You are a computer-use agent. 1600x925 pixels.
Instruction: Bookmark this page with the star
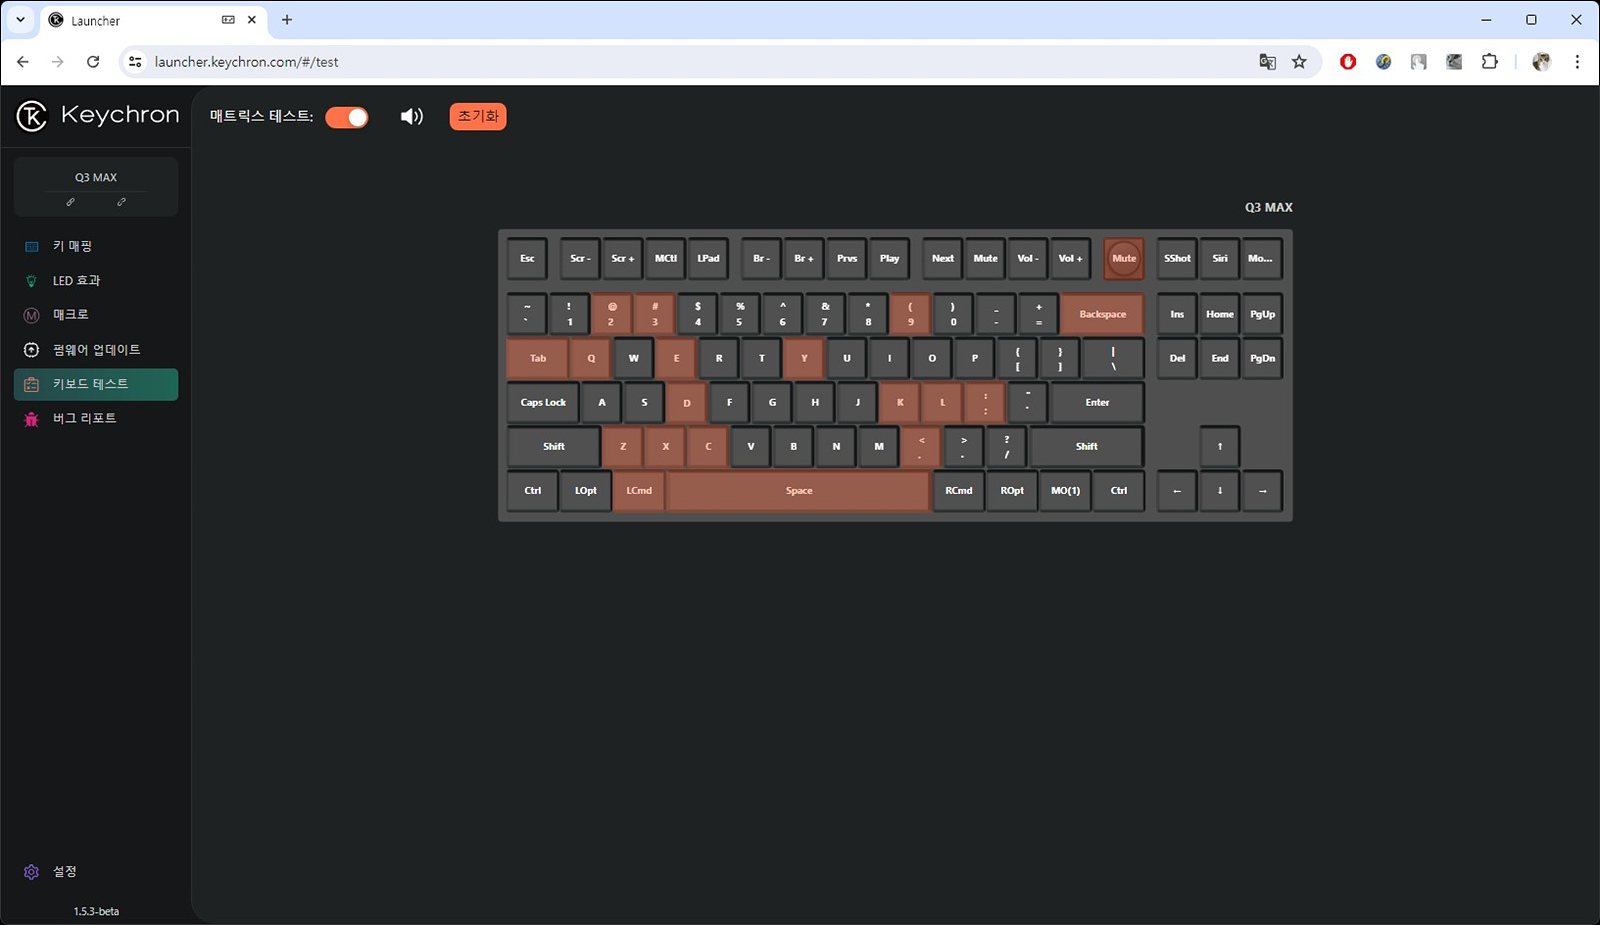(x=1299, y=62)
